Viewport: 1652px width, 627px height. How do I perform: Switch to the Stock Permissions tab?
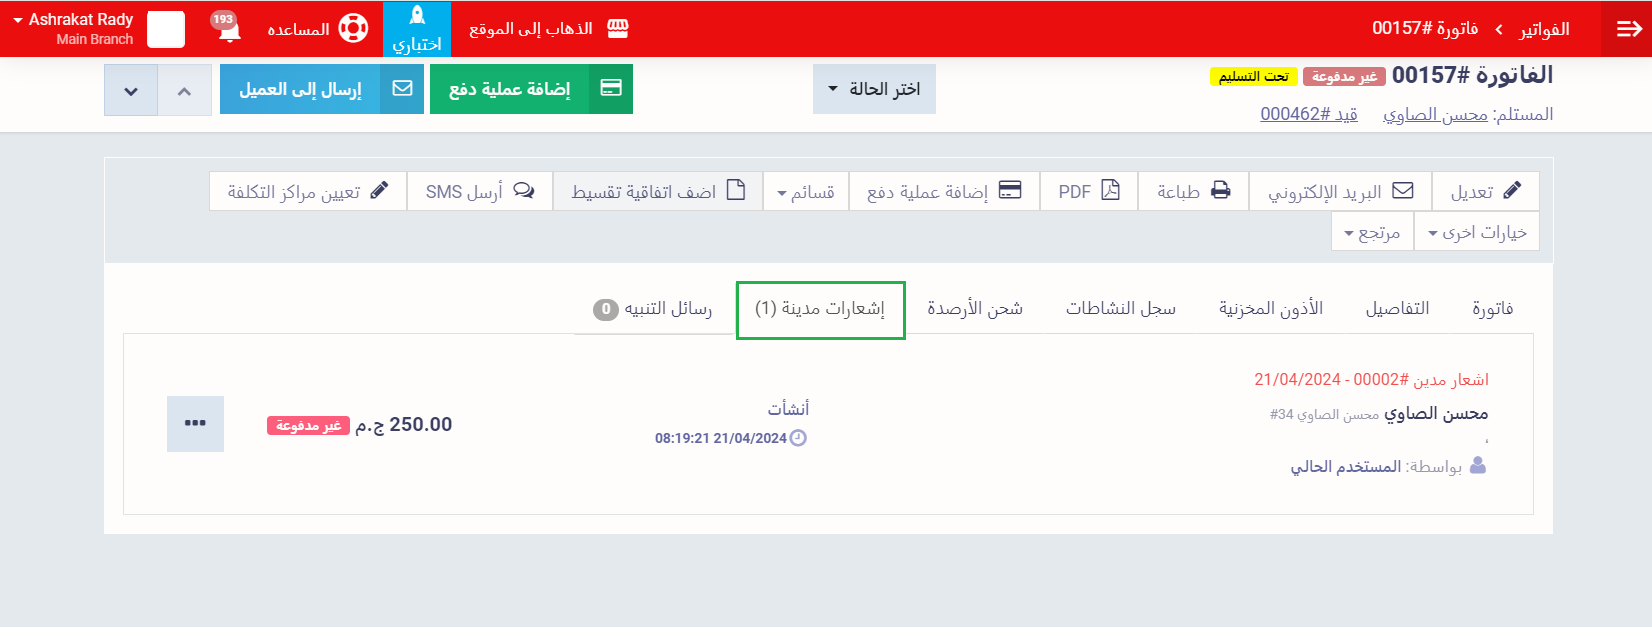click(x=1270, y=308)
